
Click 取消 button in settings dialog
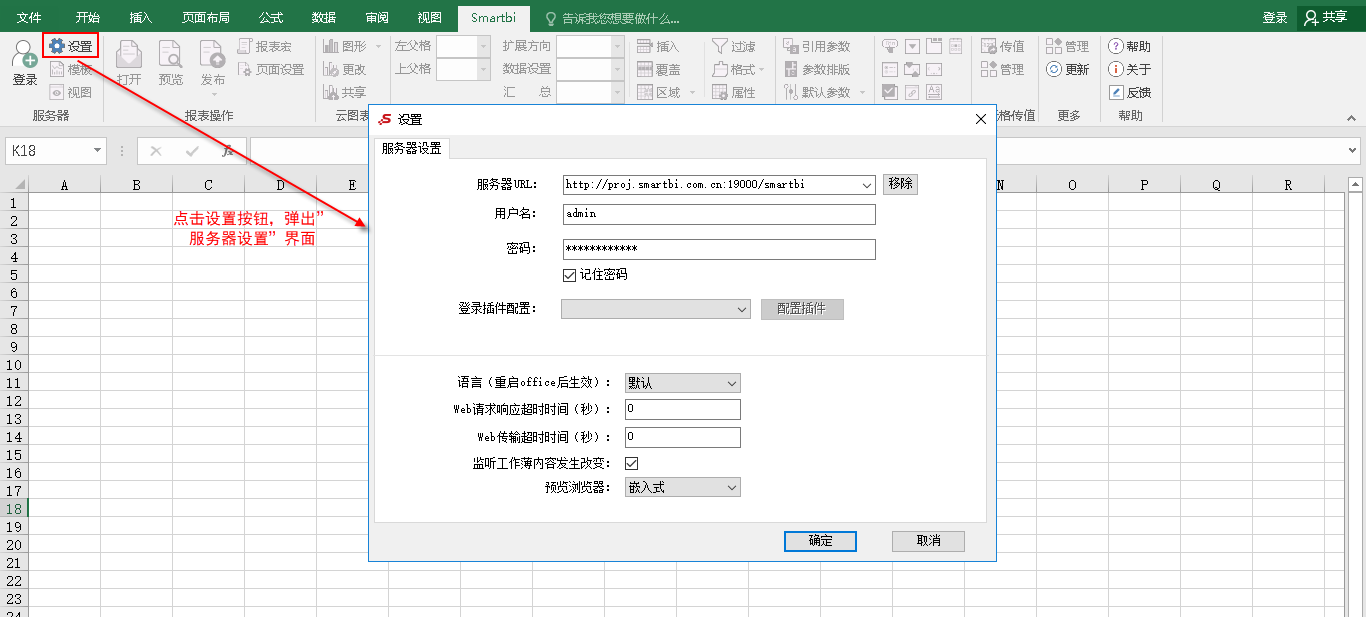click(928, 540)
